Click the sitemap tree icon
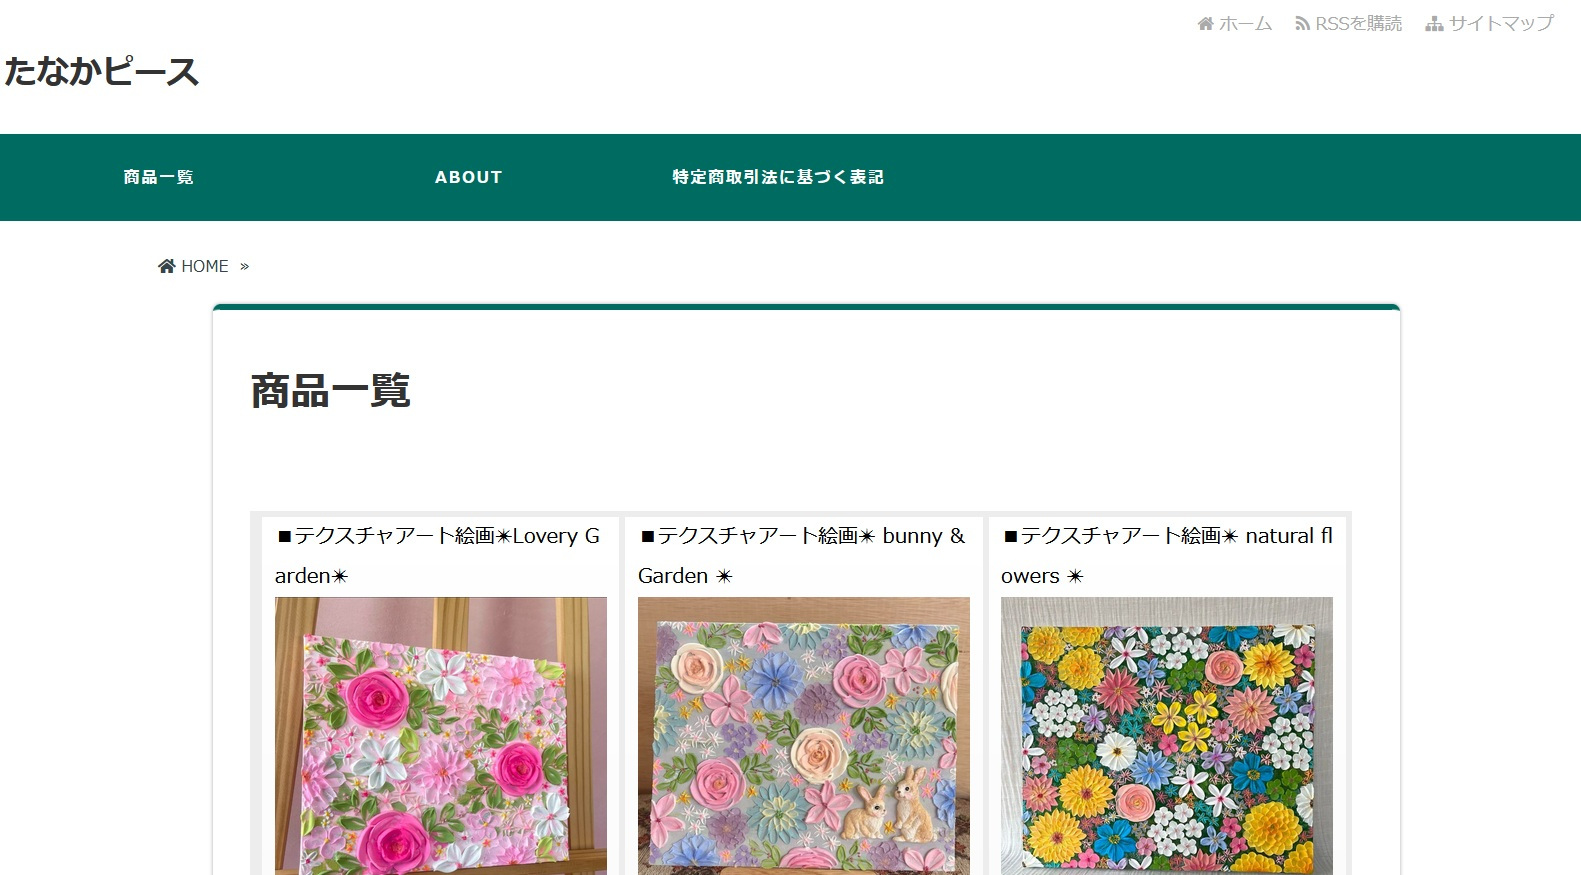The width and height of the screenshot is (1581, 875). pos(1434,24)
